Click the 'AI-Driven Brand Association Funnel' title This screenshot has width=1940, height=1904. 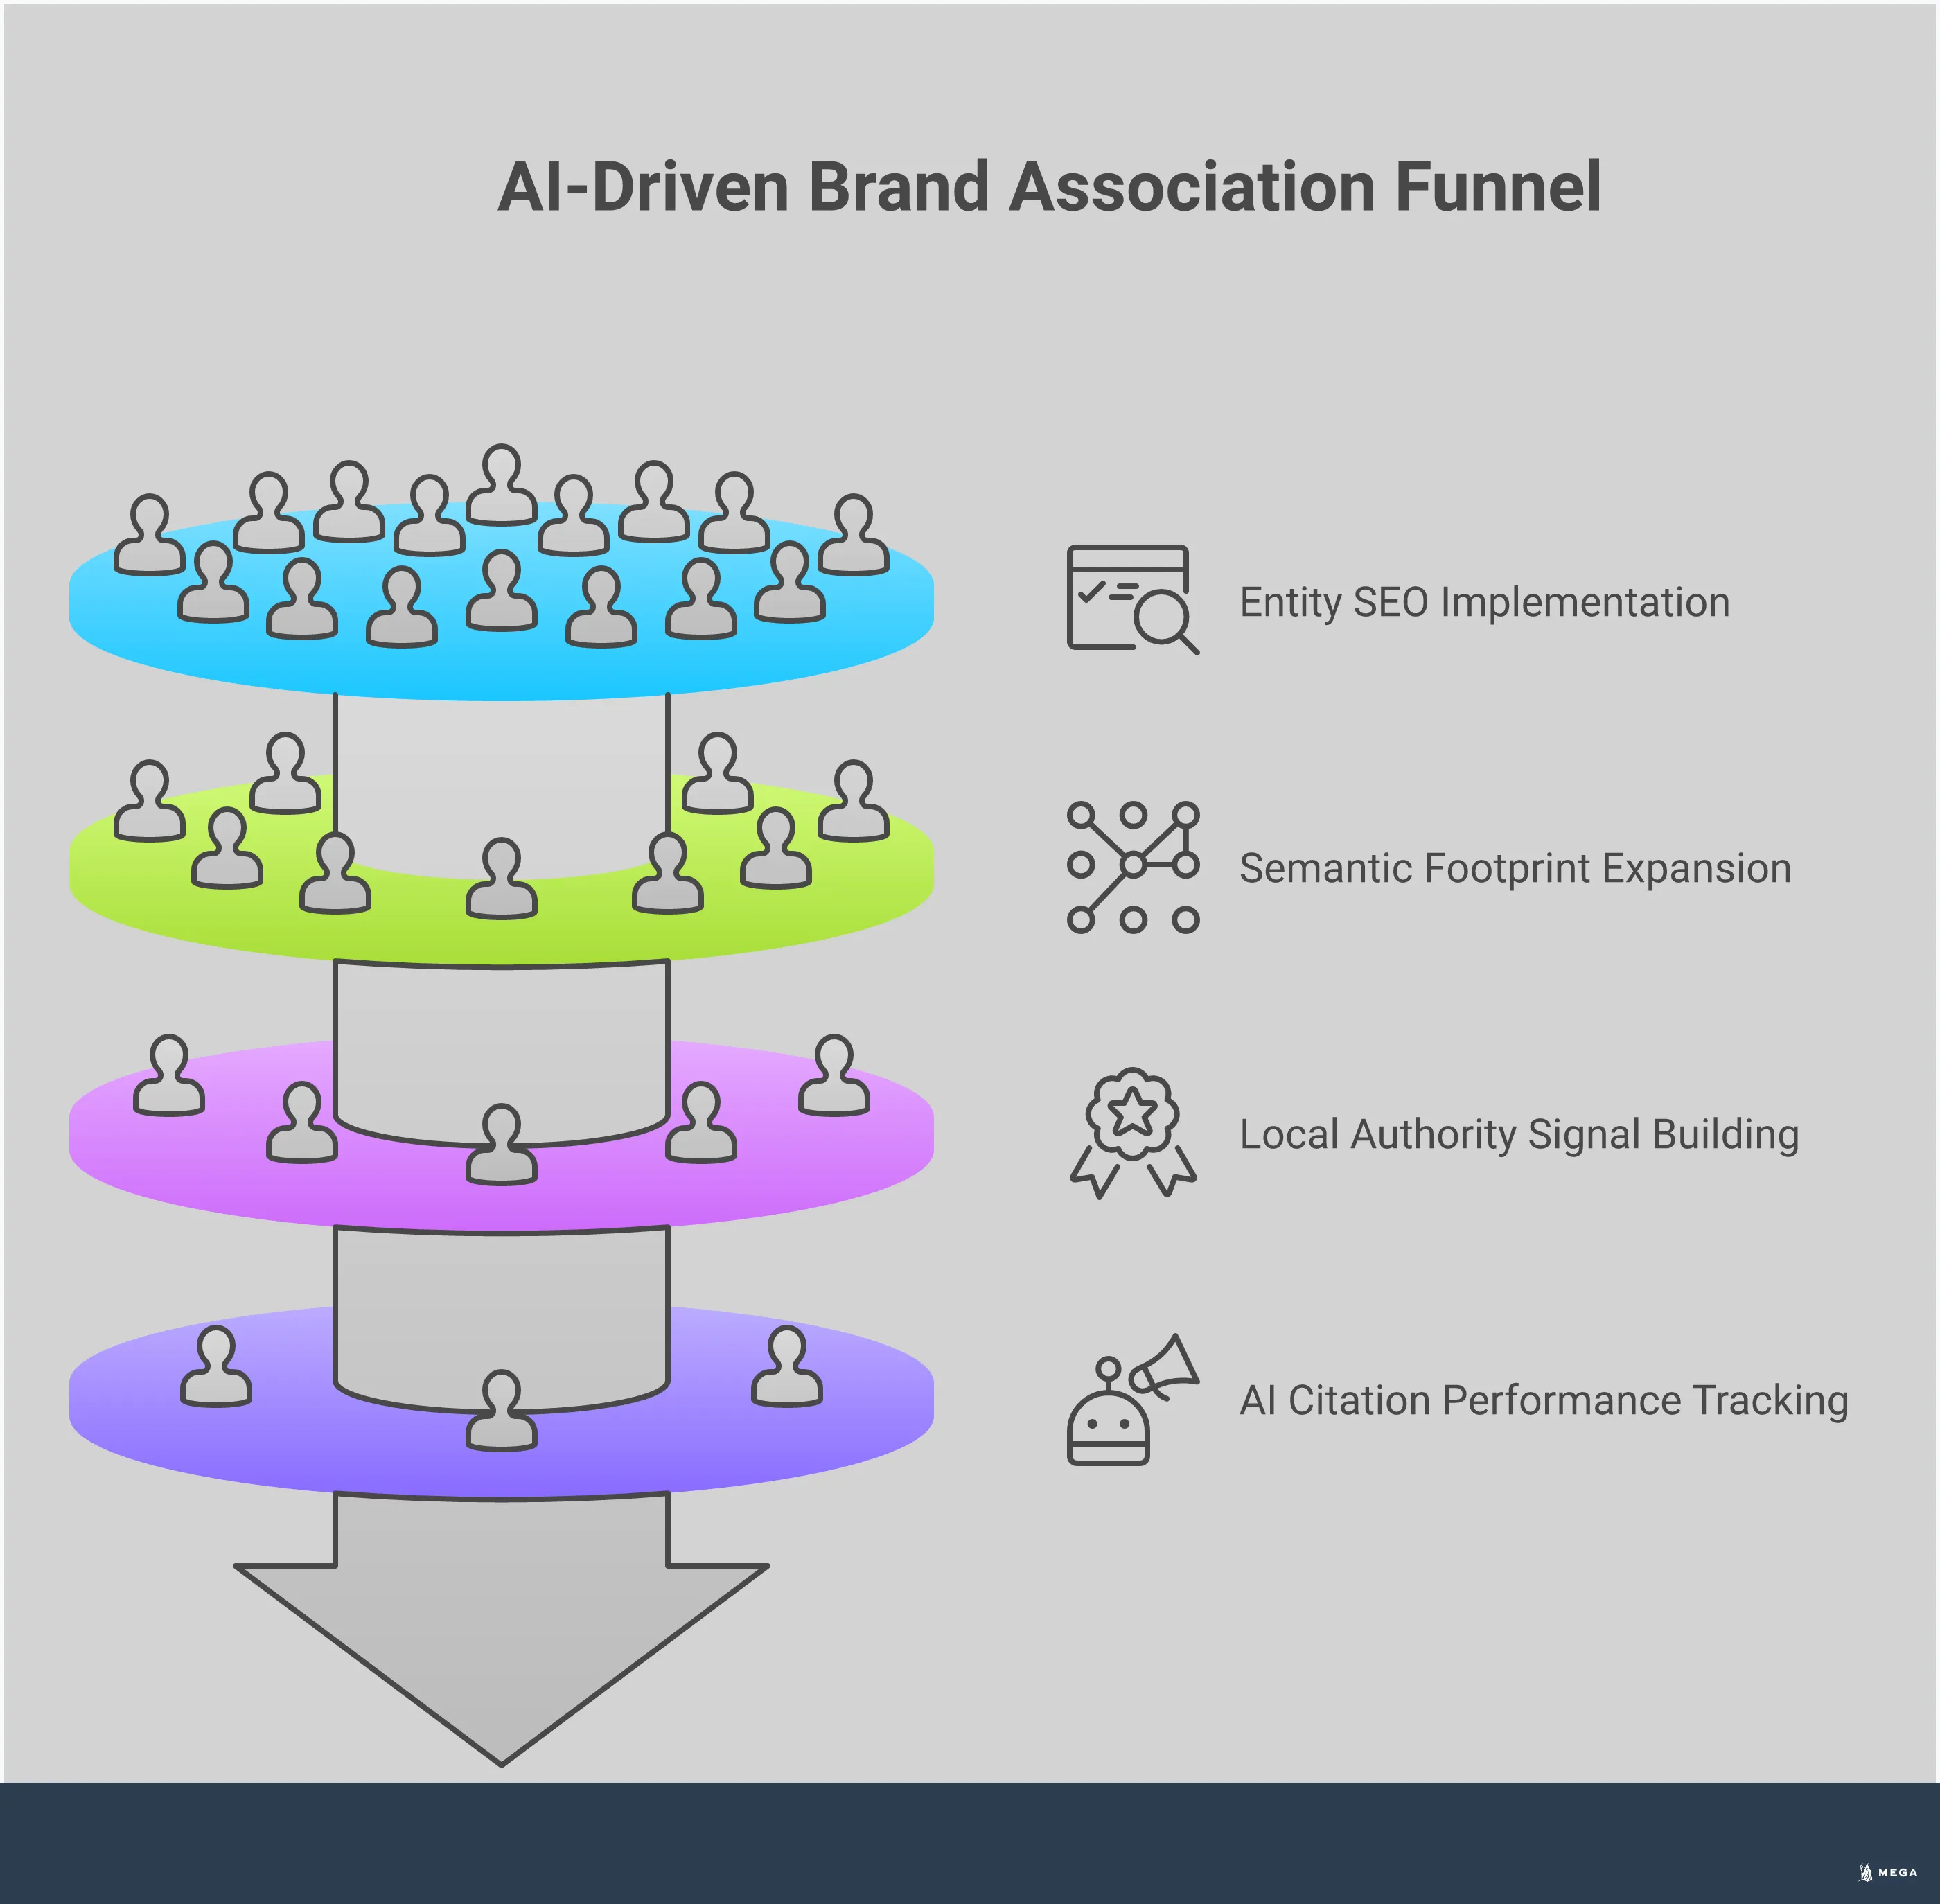(x=1049, y=187)
